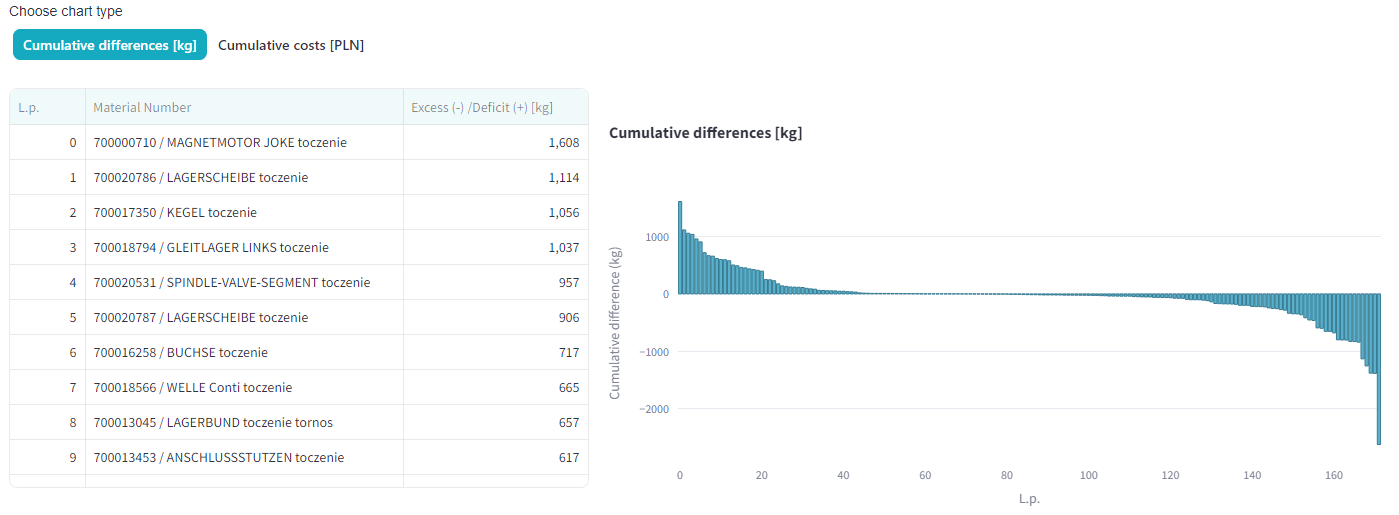Sort by Material Number column header
1399x515 pixels.
point(244,107)
